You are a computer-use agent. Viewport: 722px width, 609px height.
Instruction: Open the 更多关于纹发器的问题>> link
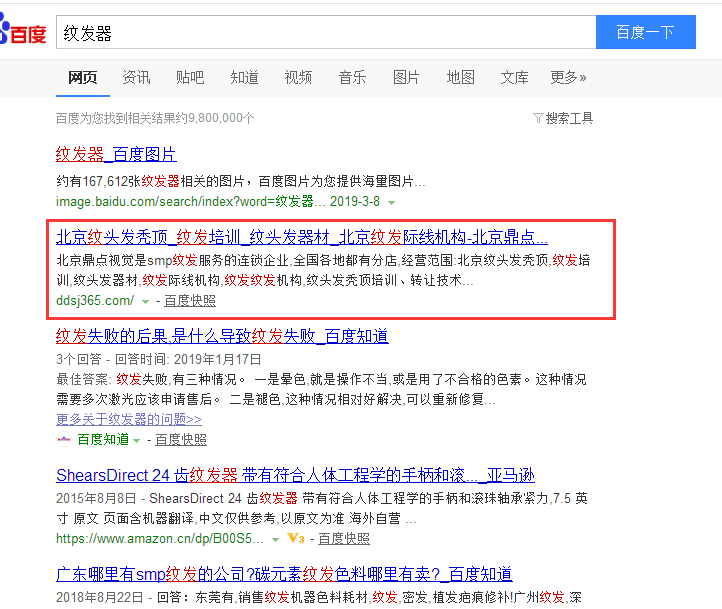(x=129, y=419)
